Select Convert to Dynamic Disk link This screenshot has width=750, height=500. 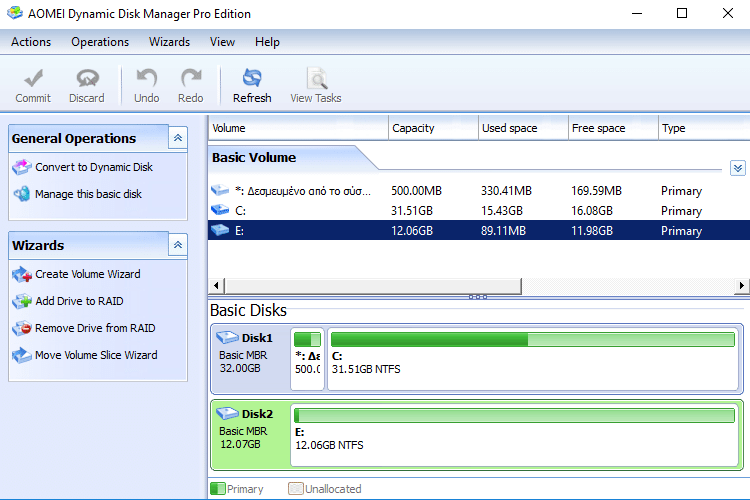pyautogui.click(x=94, y=167)
